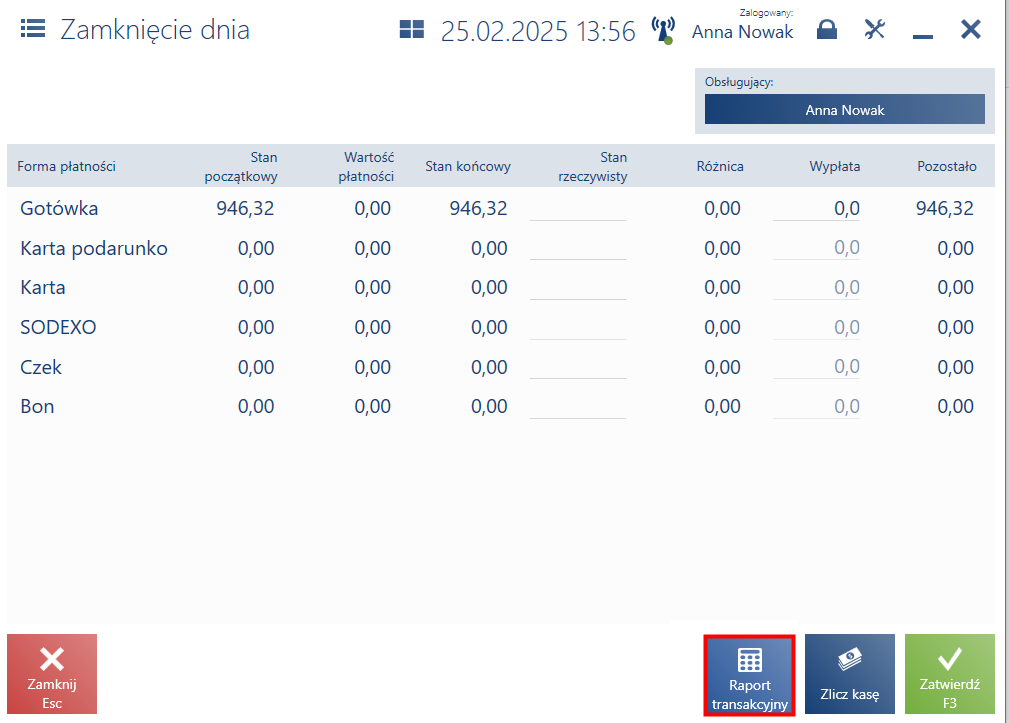The height and width of the screenshot is (723, 1009).
Task: Click Wypłata field for SODEXO
Action: 816,327
